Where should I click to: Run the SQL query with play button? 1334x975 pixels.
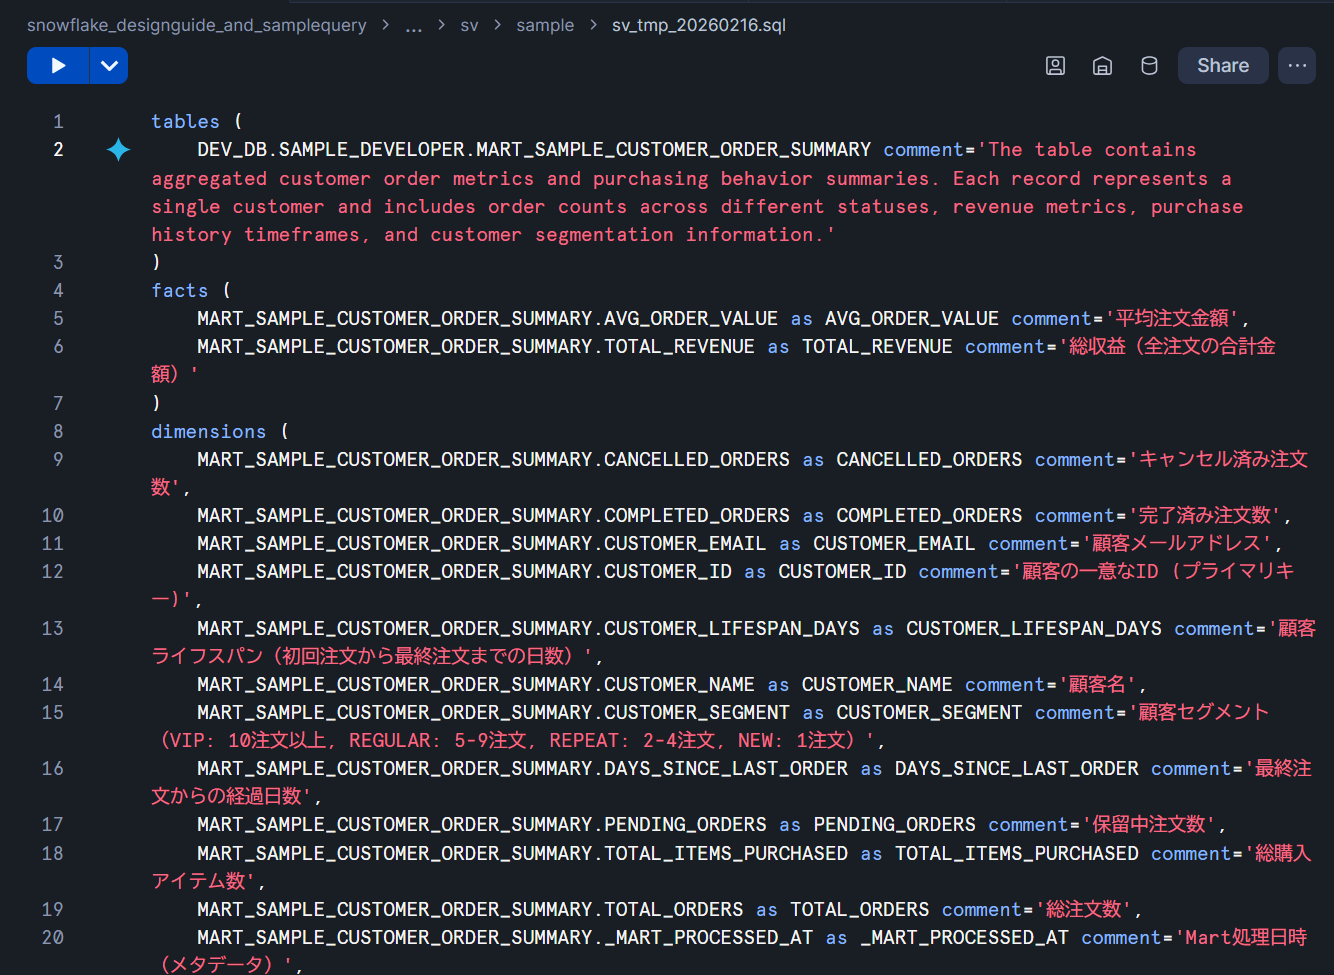tap(58, 66)
